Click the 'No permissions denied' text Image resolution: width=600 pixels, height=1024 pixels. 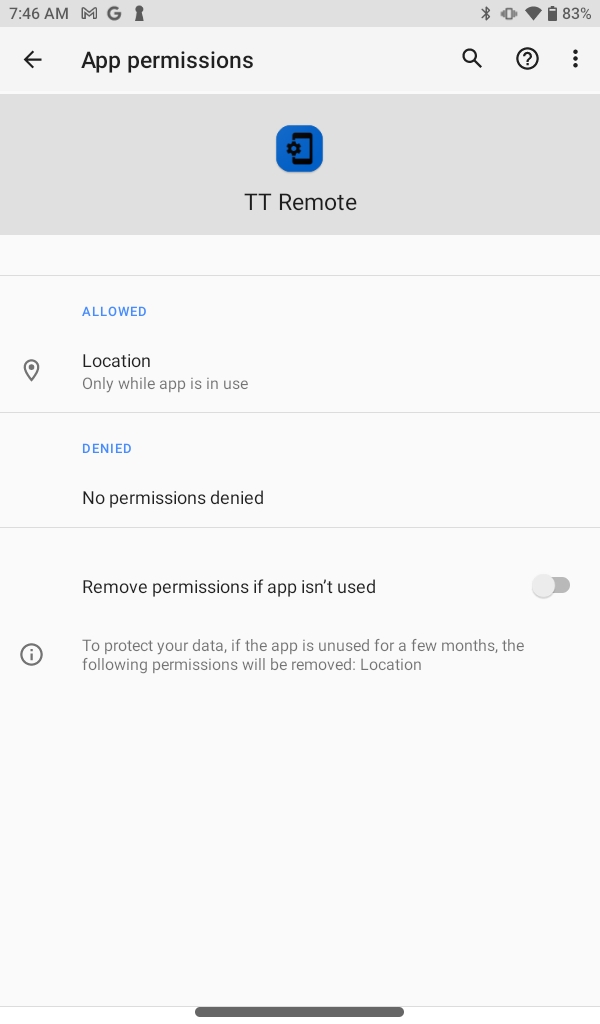pos(173,498)
